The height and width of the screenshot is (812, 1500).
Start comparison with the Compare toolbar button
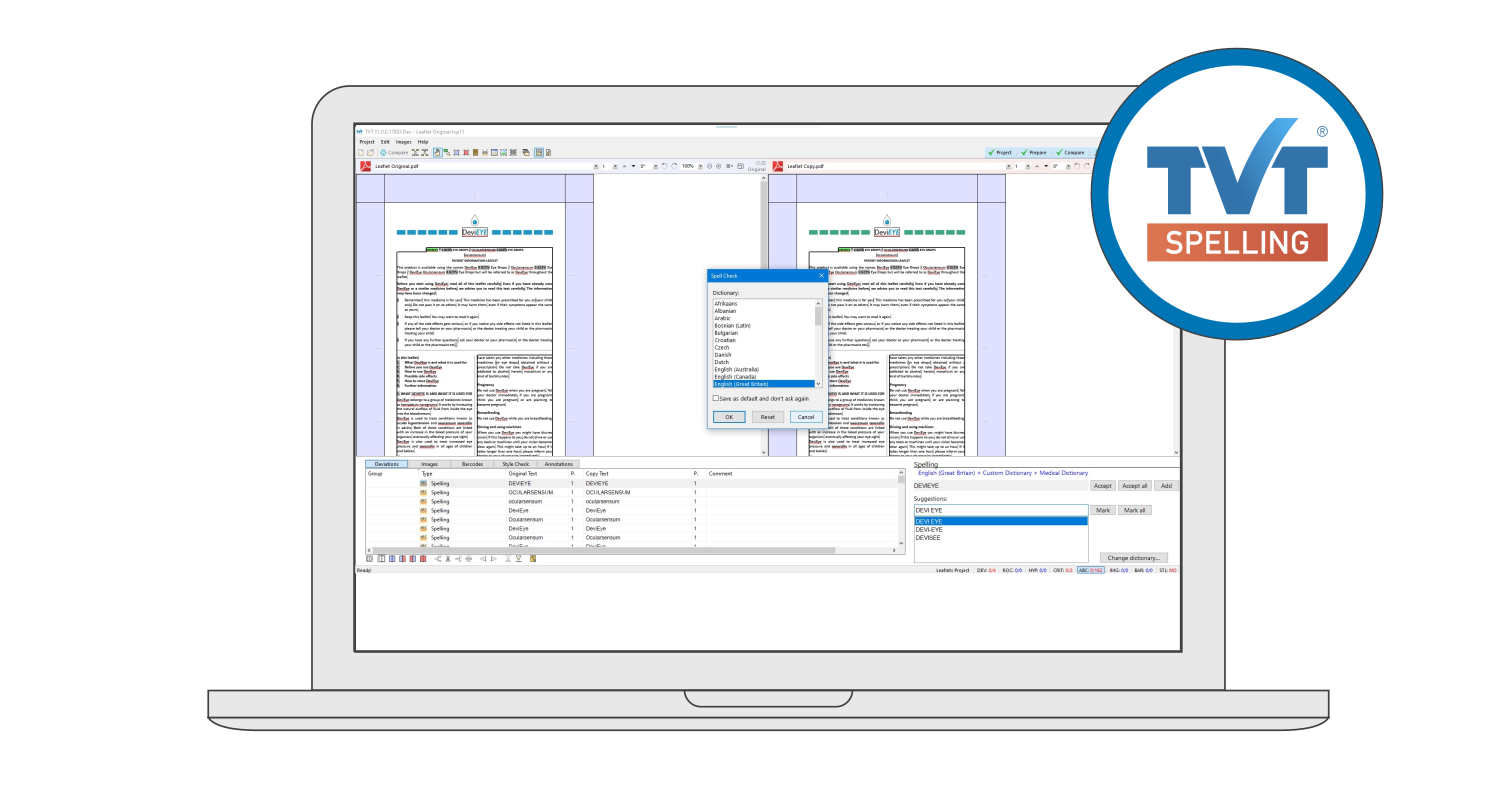pos(394,152)
